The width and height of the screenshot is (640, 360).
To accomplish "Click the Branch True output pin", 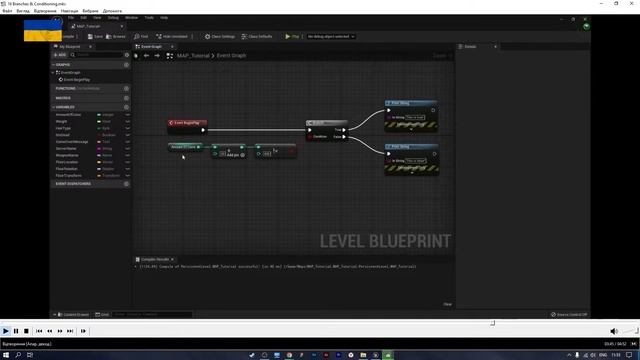I will tap(344, 130).
